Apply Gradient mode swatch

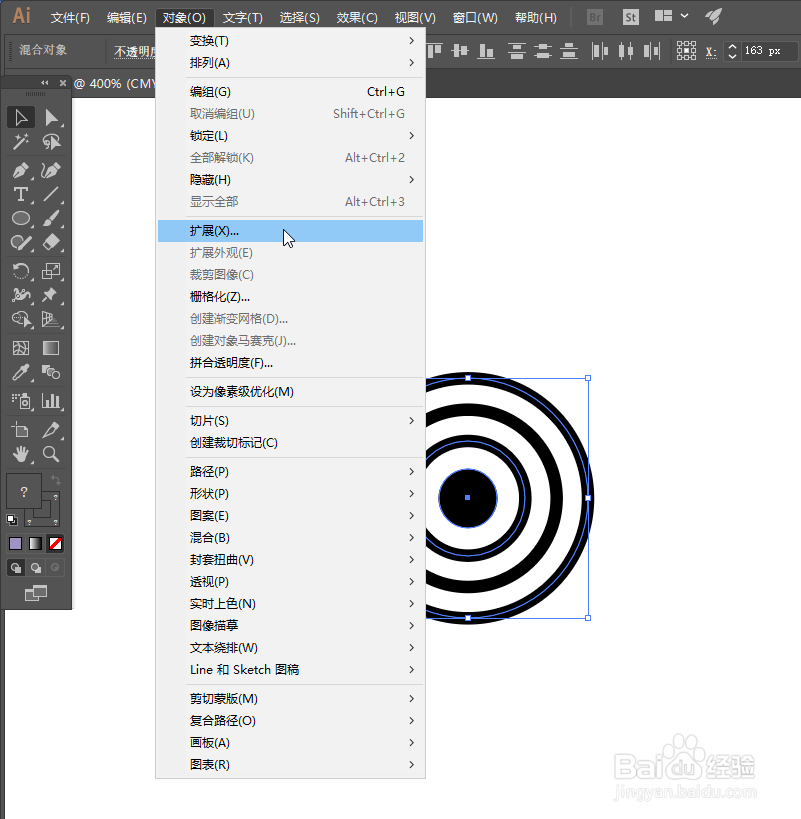[36, 544]
